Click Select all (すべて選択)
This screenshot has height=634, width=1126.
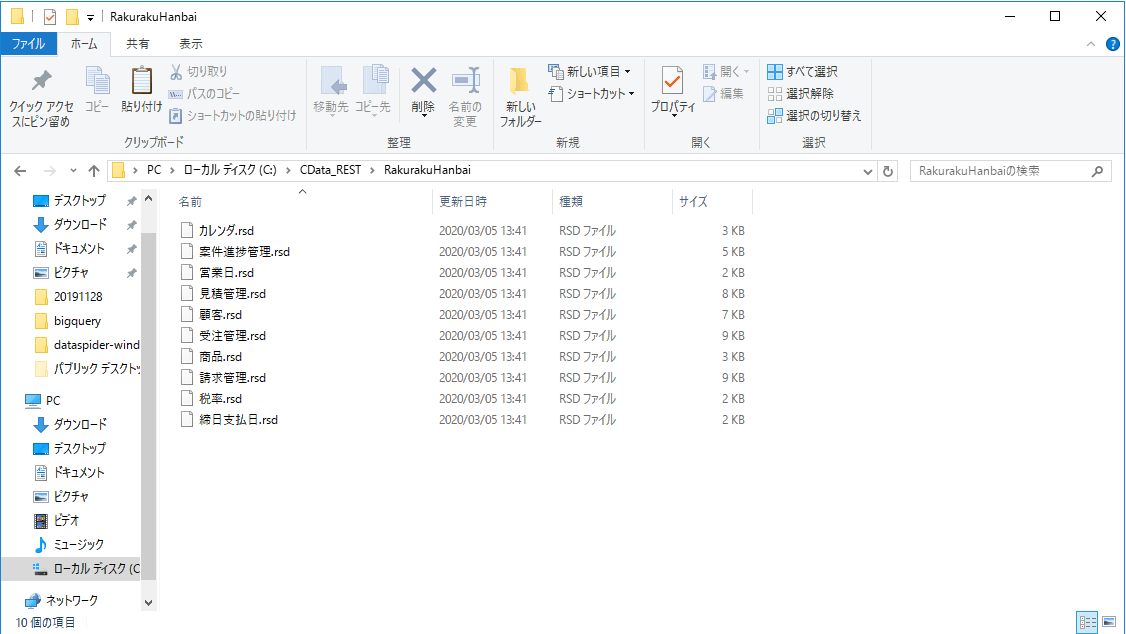(802, 72)
